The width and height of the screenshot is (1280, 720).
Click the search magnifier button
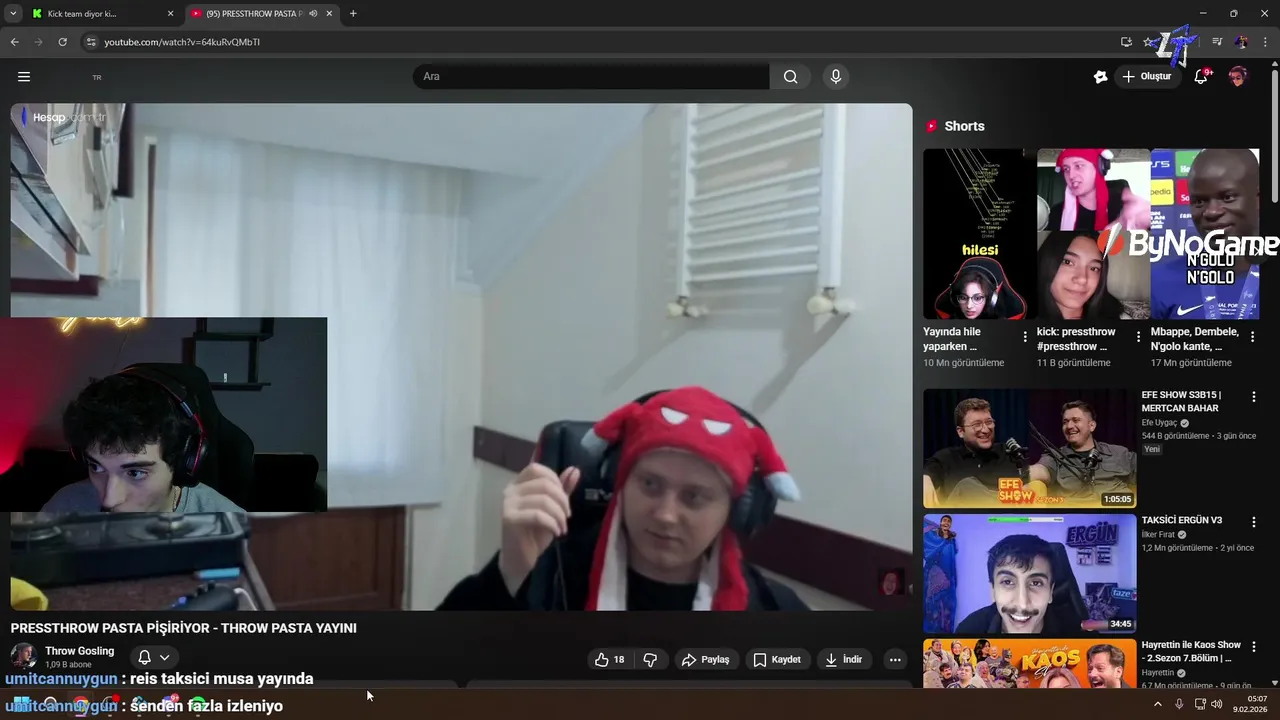point(790,77)
